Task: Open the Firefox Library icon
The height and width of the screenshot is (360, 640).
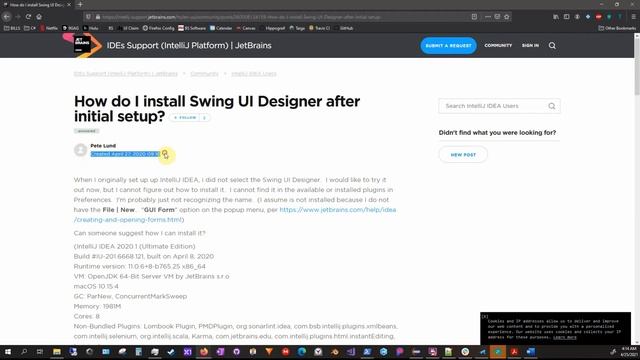Action: (x=556, y=17)
